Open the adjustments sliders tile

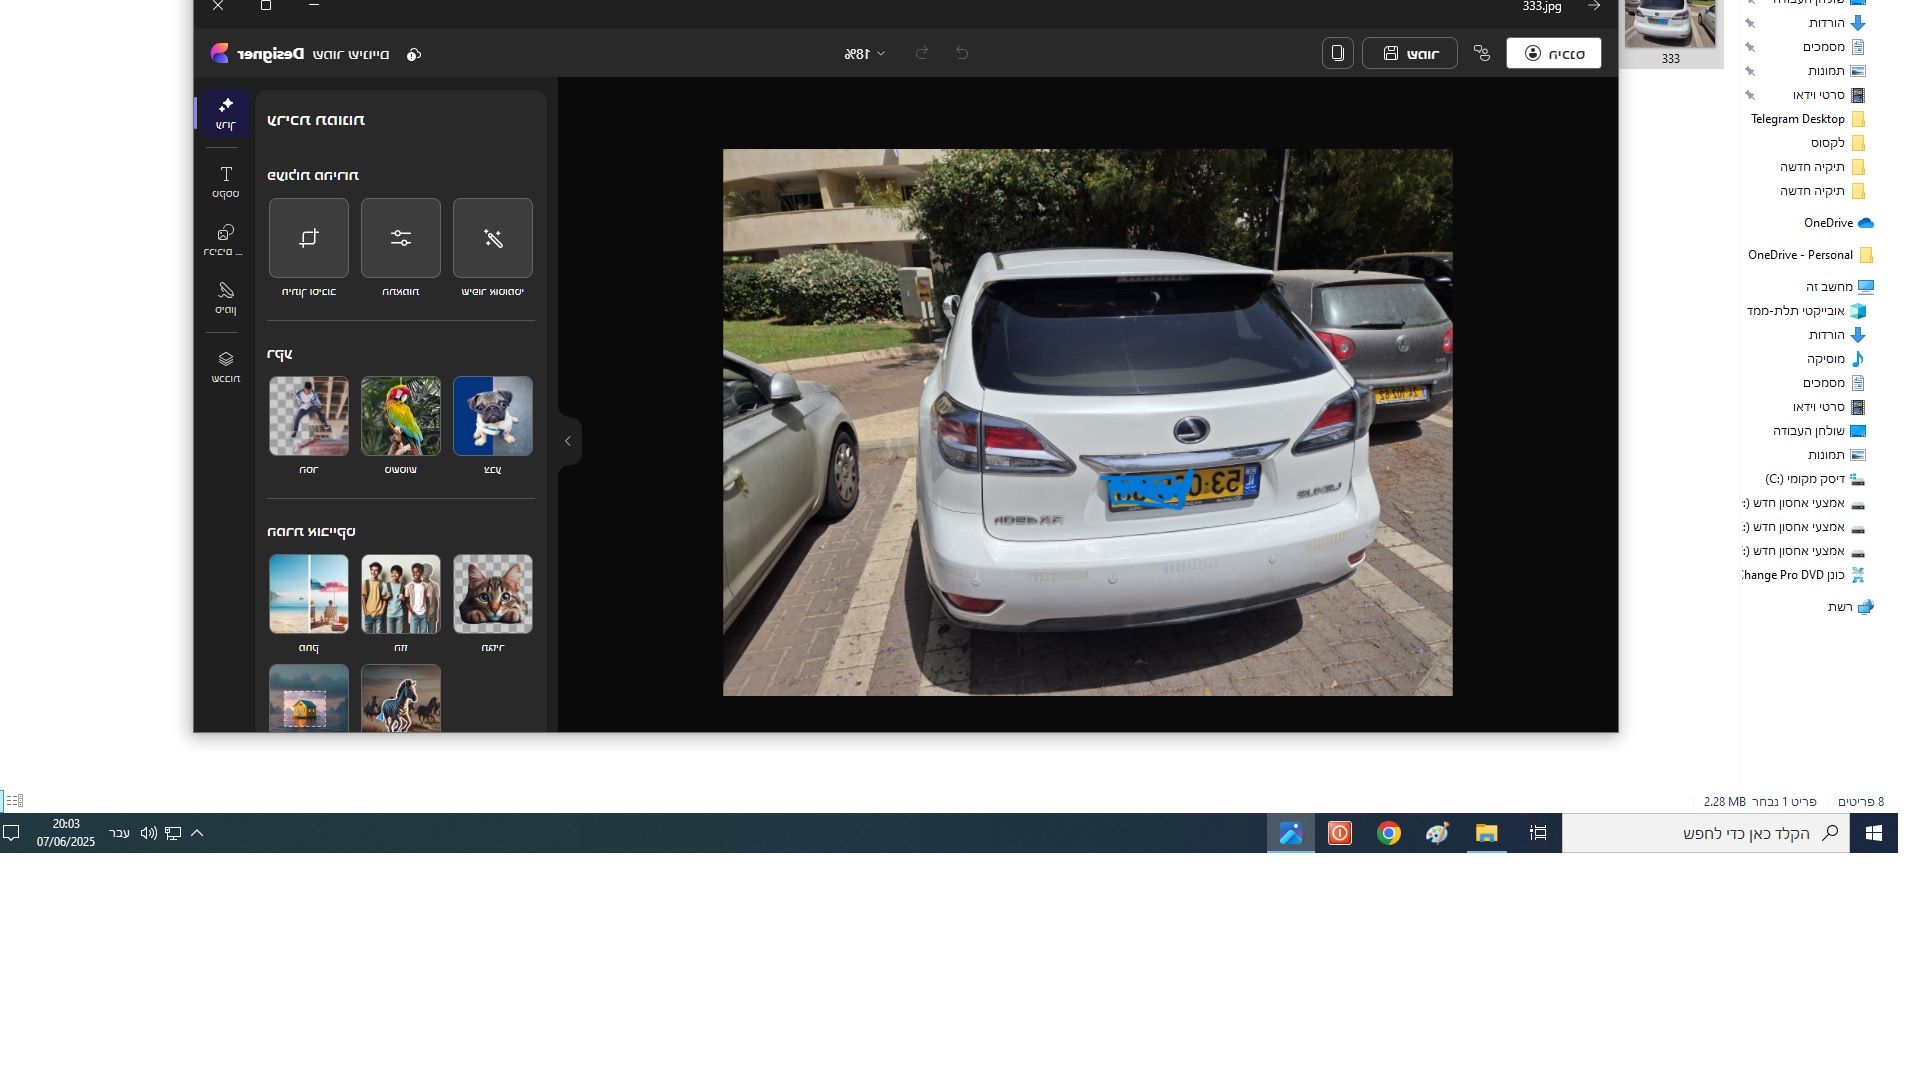tap(401, 238)
